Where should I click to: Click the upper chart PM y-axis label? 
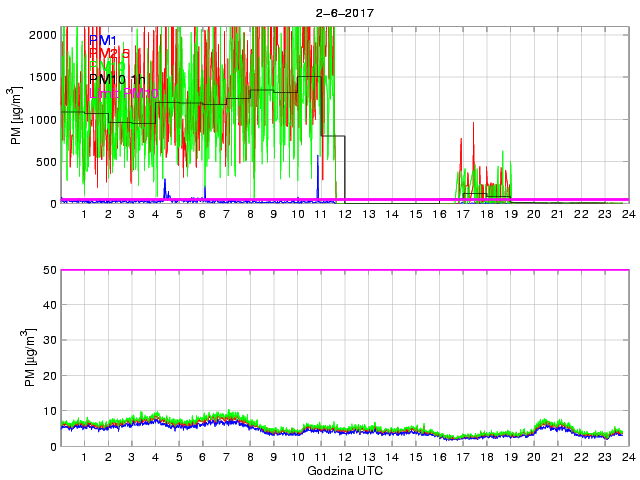[x=17, y=117]
